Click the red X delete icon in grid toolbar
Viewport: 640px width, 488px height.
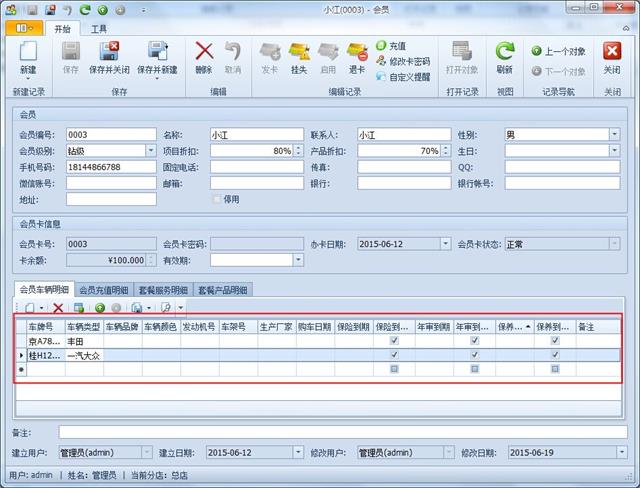click(x=58, y=308)
